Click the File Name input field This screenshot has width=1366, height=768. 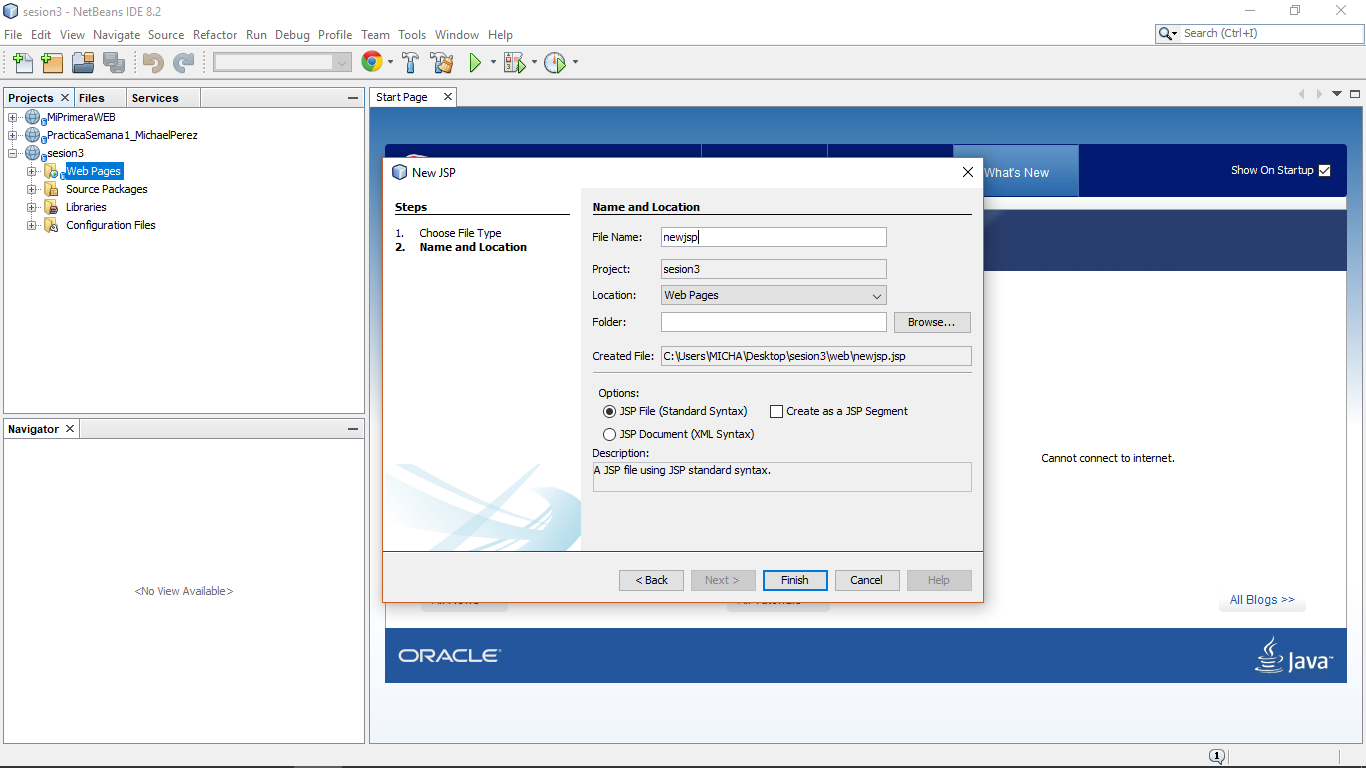[x=774, y=237]
